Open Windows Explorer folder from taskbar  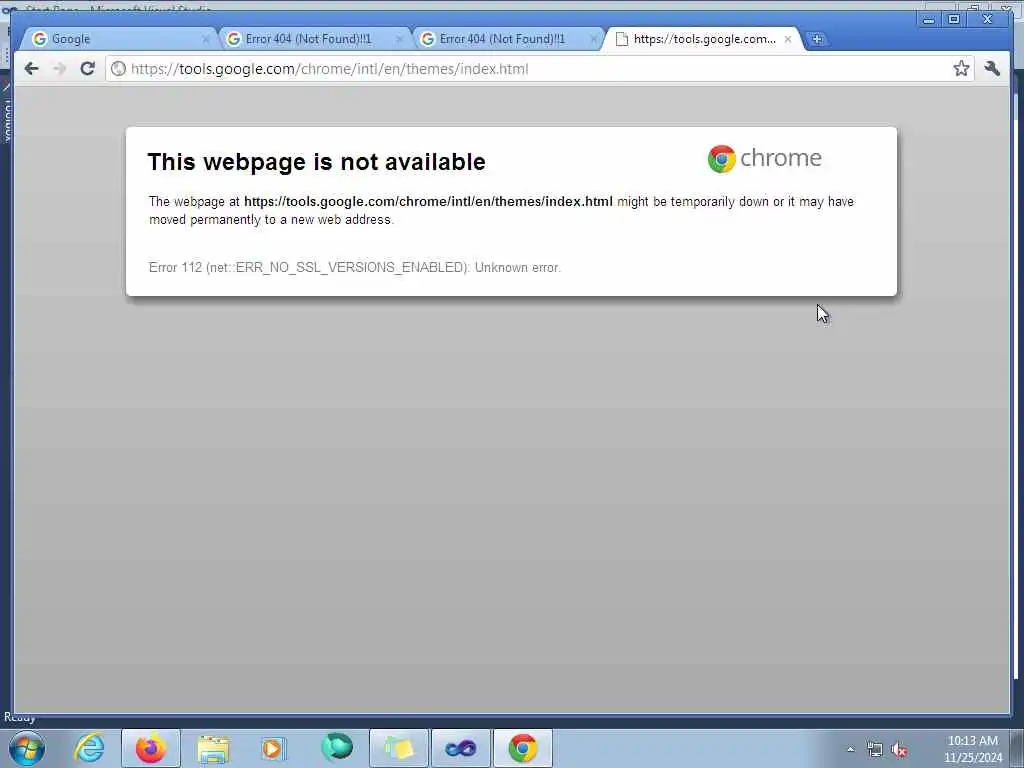[x=213, y=748]
